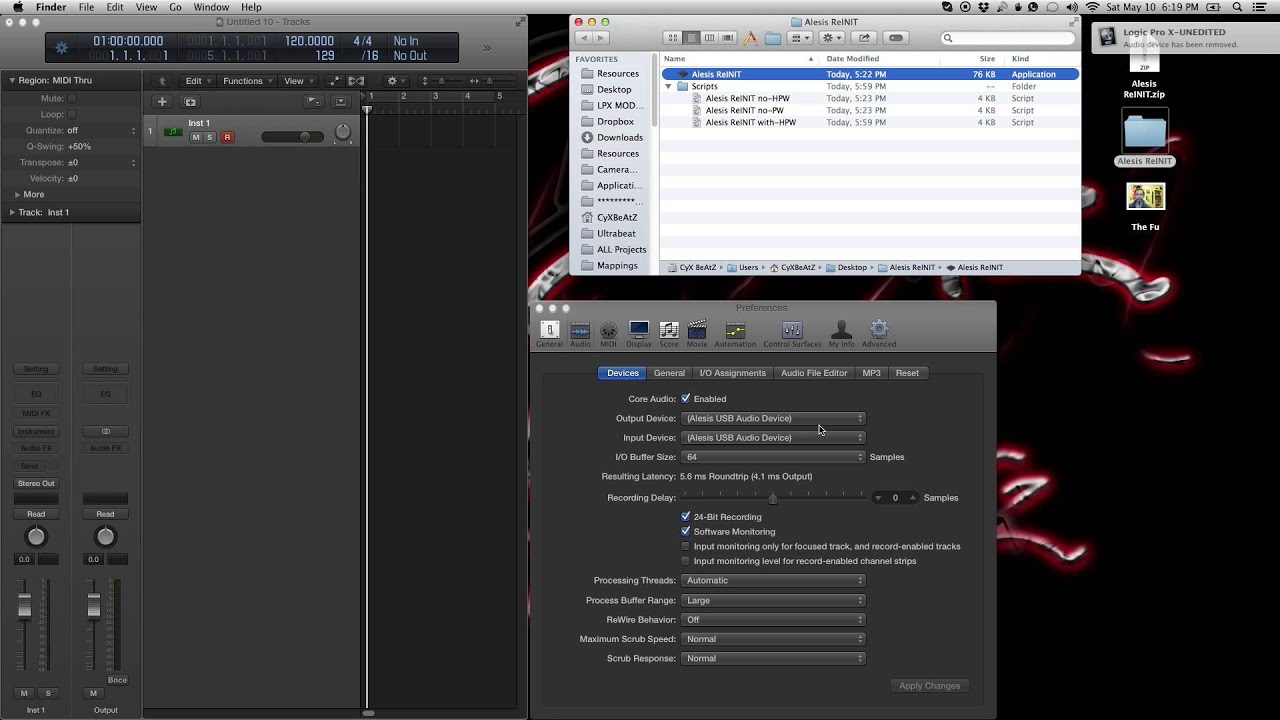Open Spotlight search in menu bar
The width and height of the screenshot is (1280, 720).
coord(1239,7)
